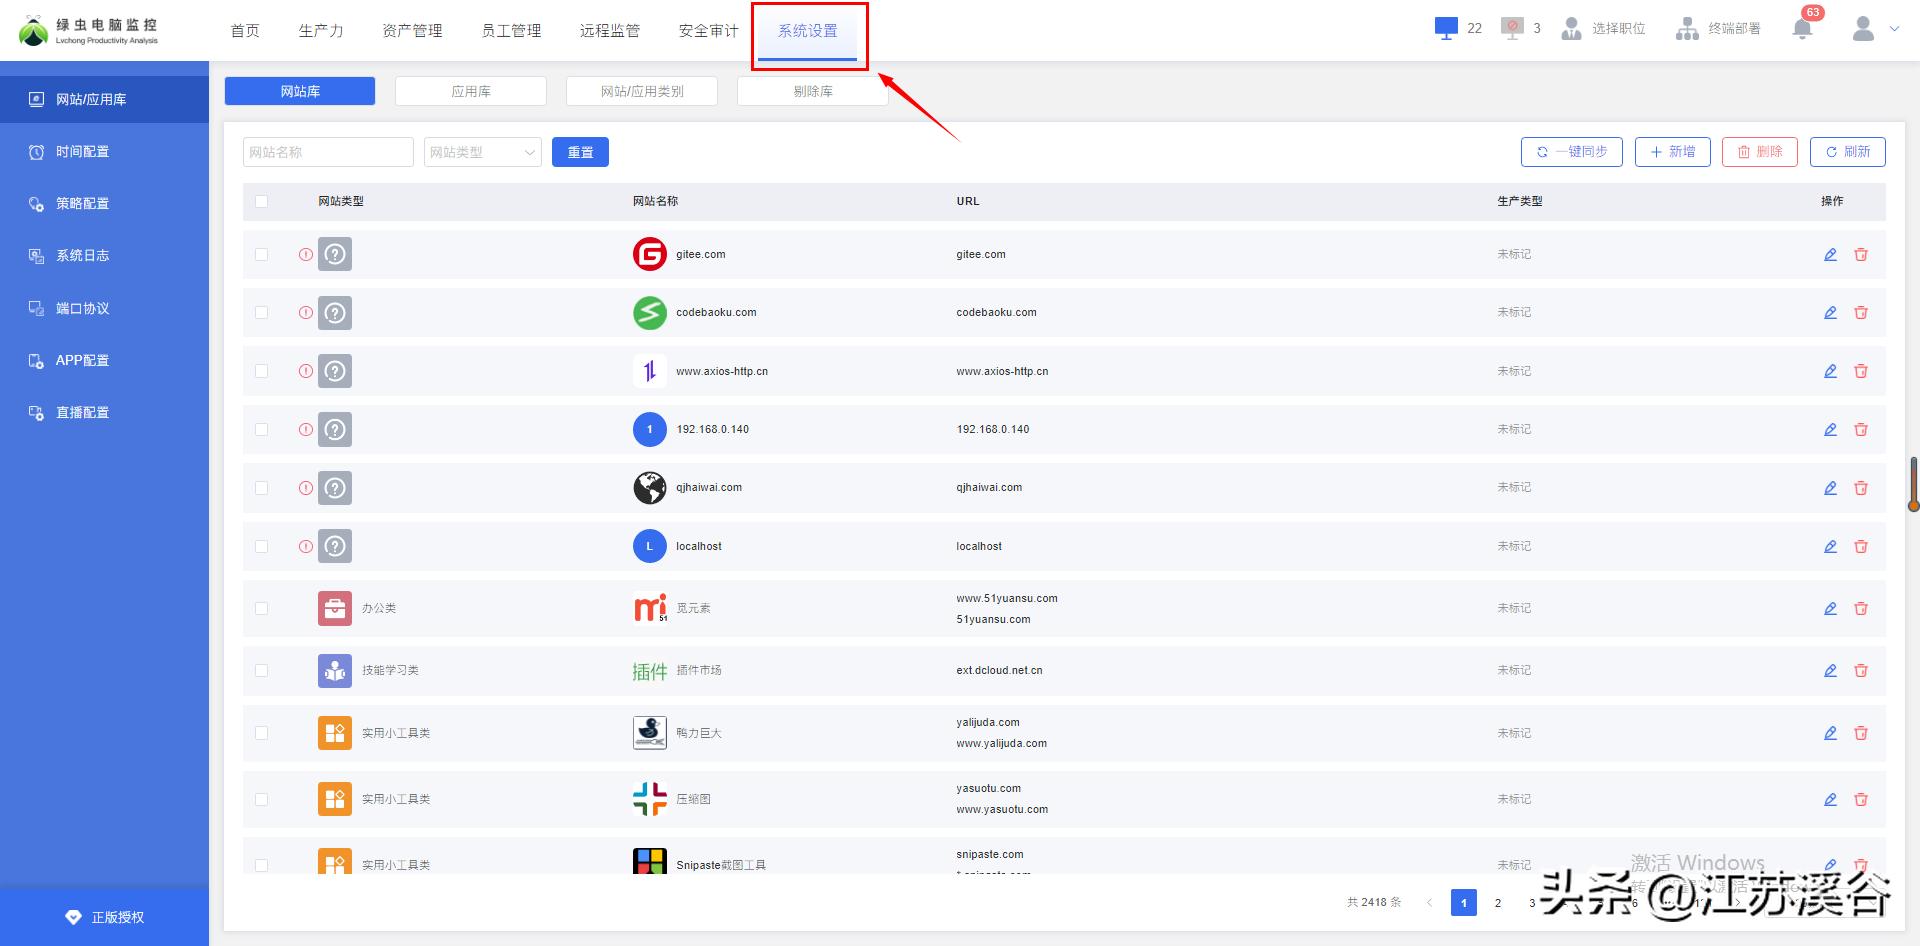The height and width of the screenshot is (946, 1920).
Task: Open the 选择职位 position selector
Action: [x=1604, y=28]
